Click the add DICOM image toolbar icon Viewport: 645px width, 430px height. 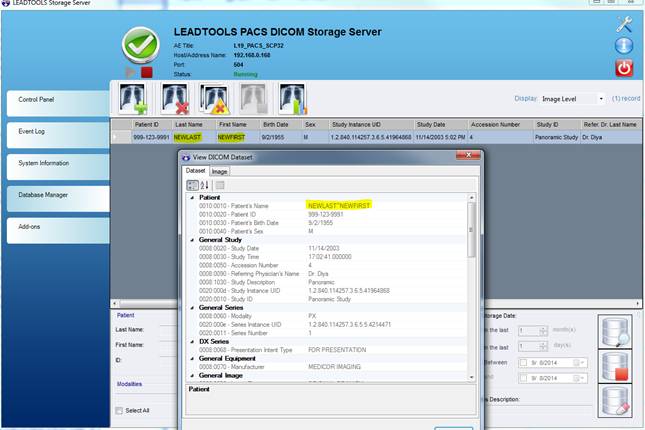(133, 98)
